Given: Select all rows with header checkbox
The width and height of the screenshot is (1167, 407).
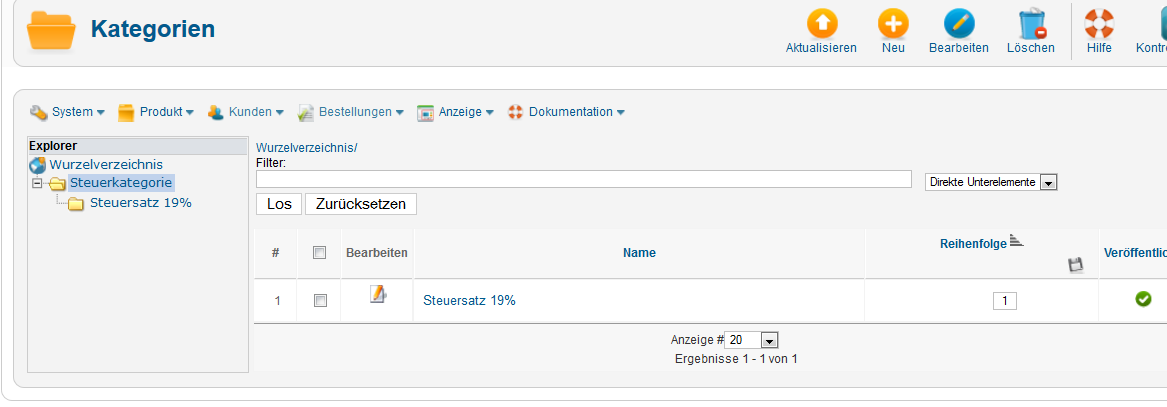Looking at the screenshot, I should pyautogui.click(x=320, y=253).
